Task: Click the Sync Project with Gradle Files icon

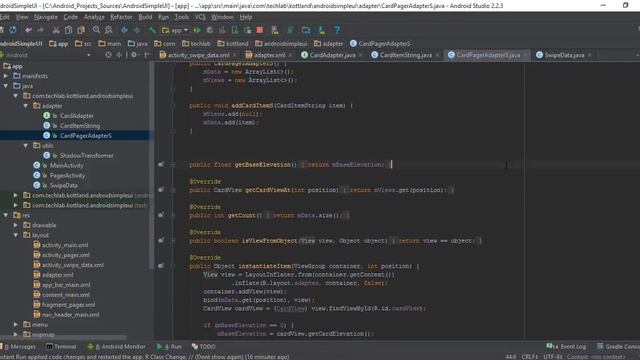Action: point(290,30)
